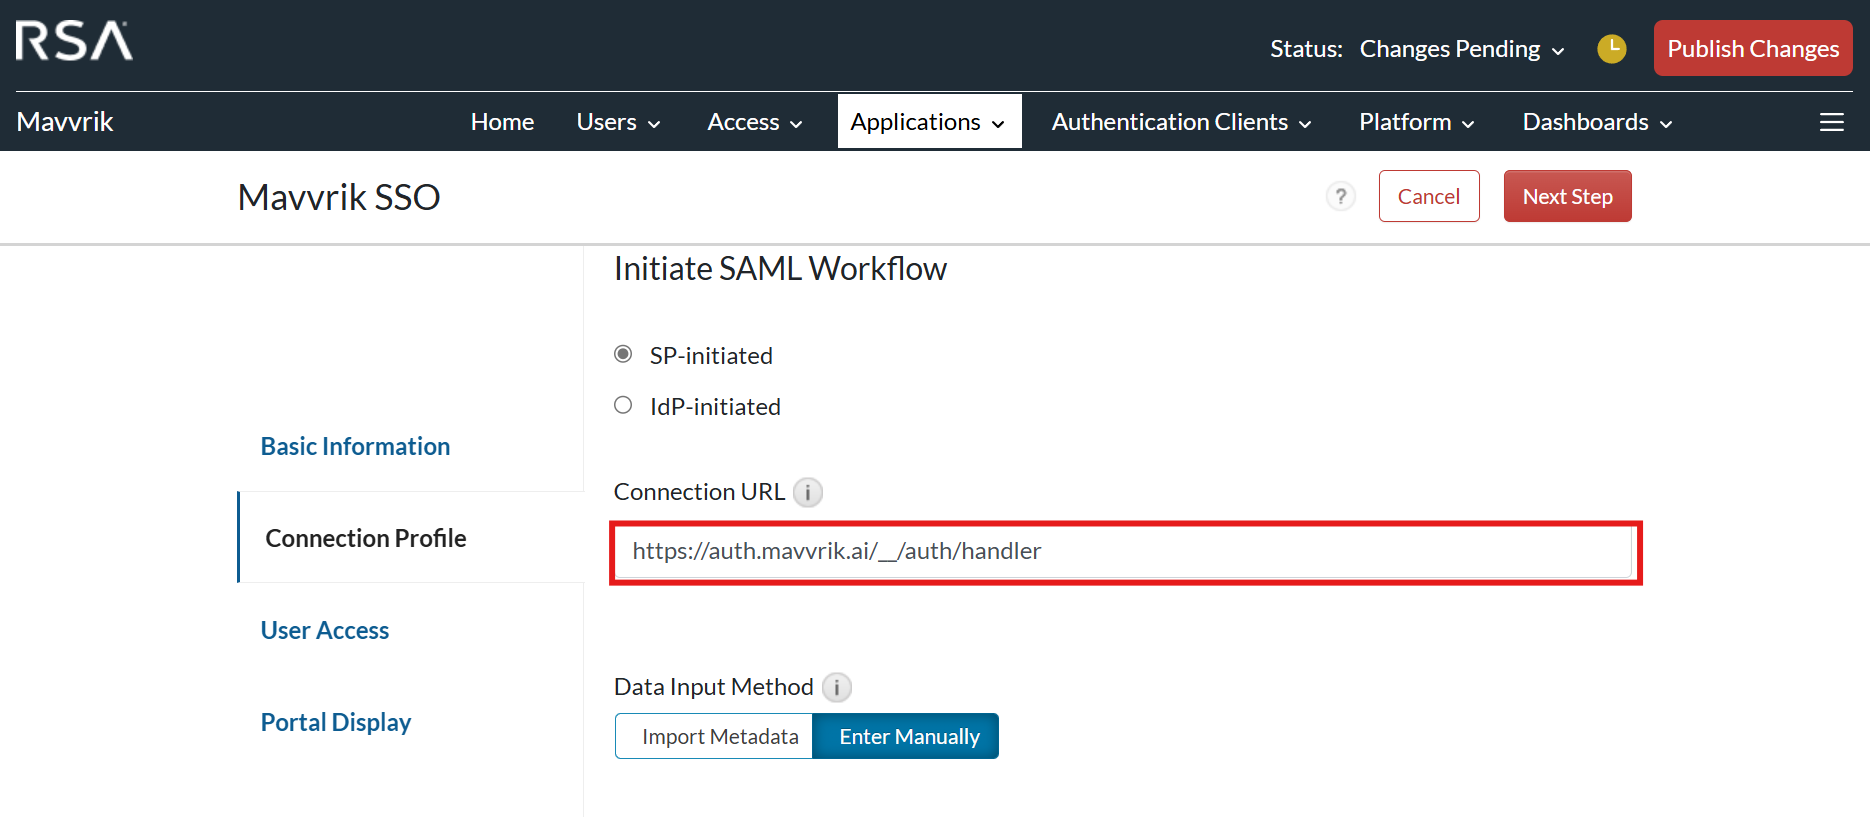Click the RSA logo
The height and width of the screenshot is (817, 1870).
pos(74,42)
